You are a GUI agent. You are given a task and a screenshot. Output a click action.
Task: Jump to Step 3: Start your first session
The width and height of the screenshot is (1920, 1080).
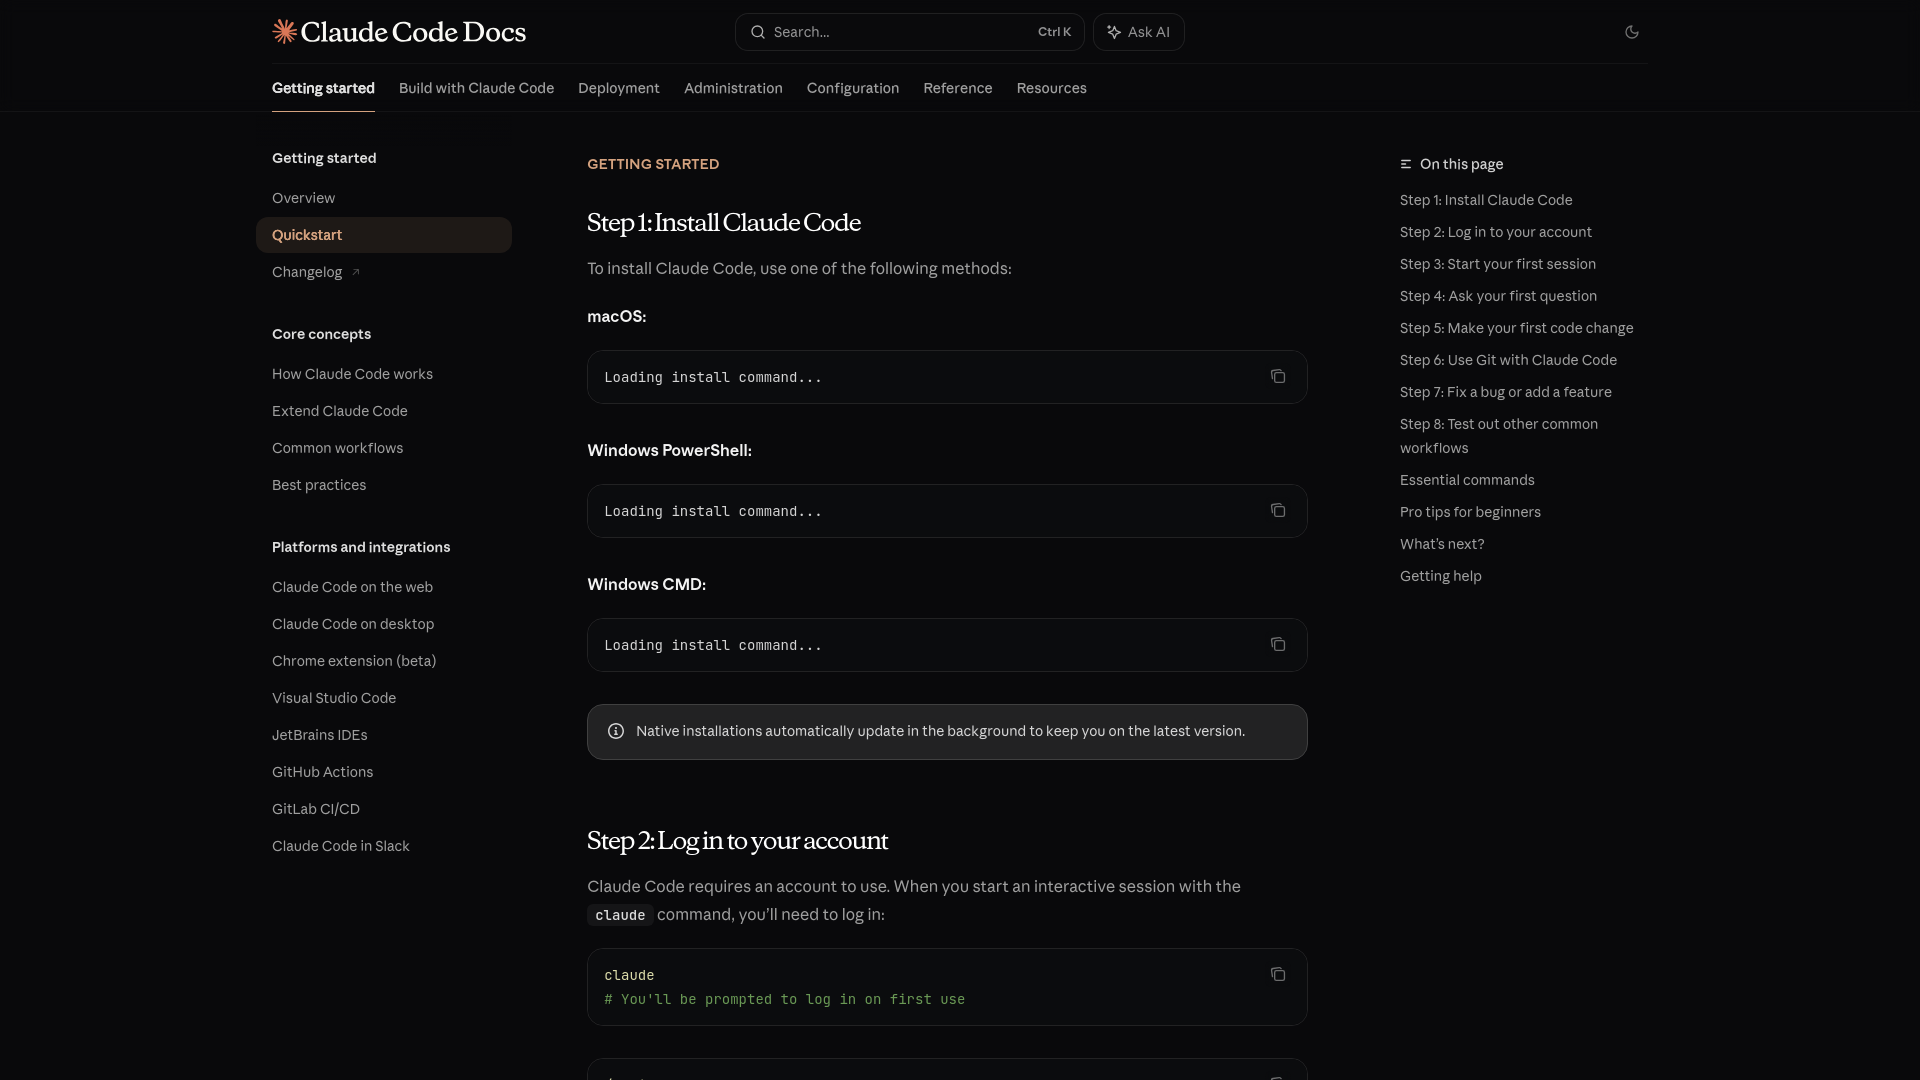coord(1498,264)
